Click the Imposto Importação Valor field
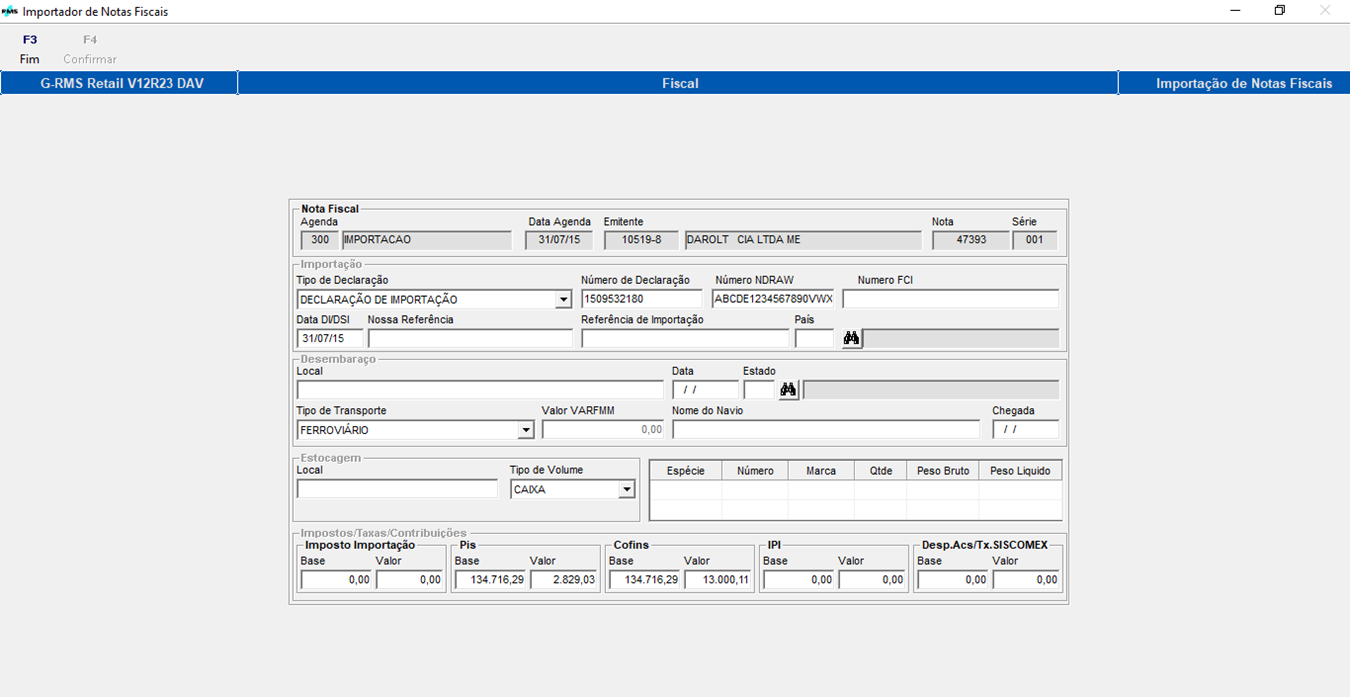 (x=409, y=580)
